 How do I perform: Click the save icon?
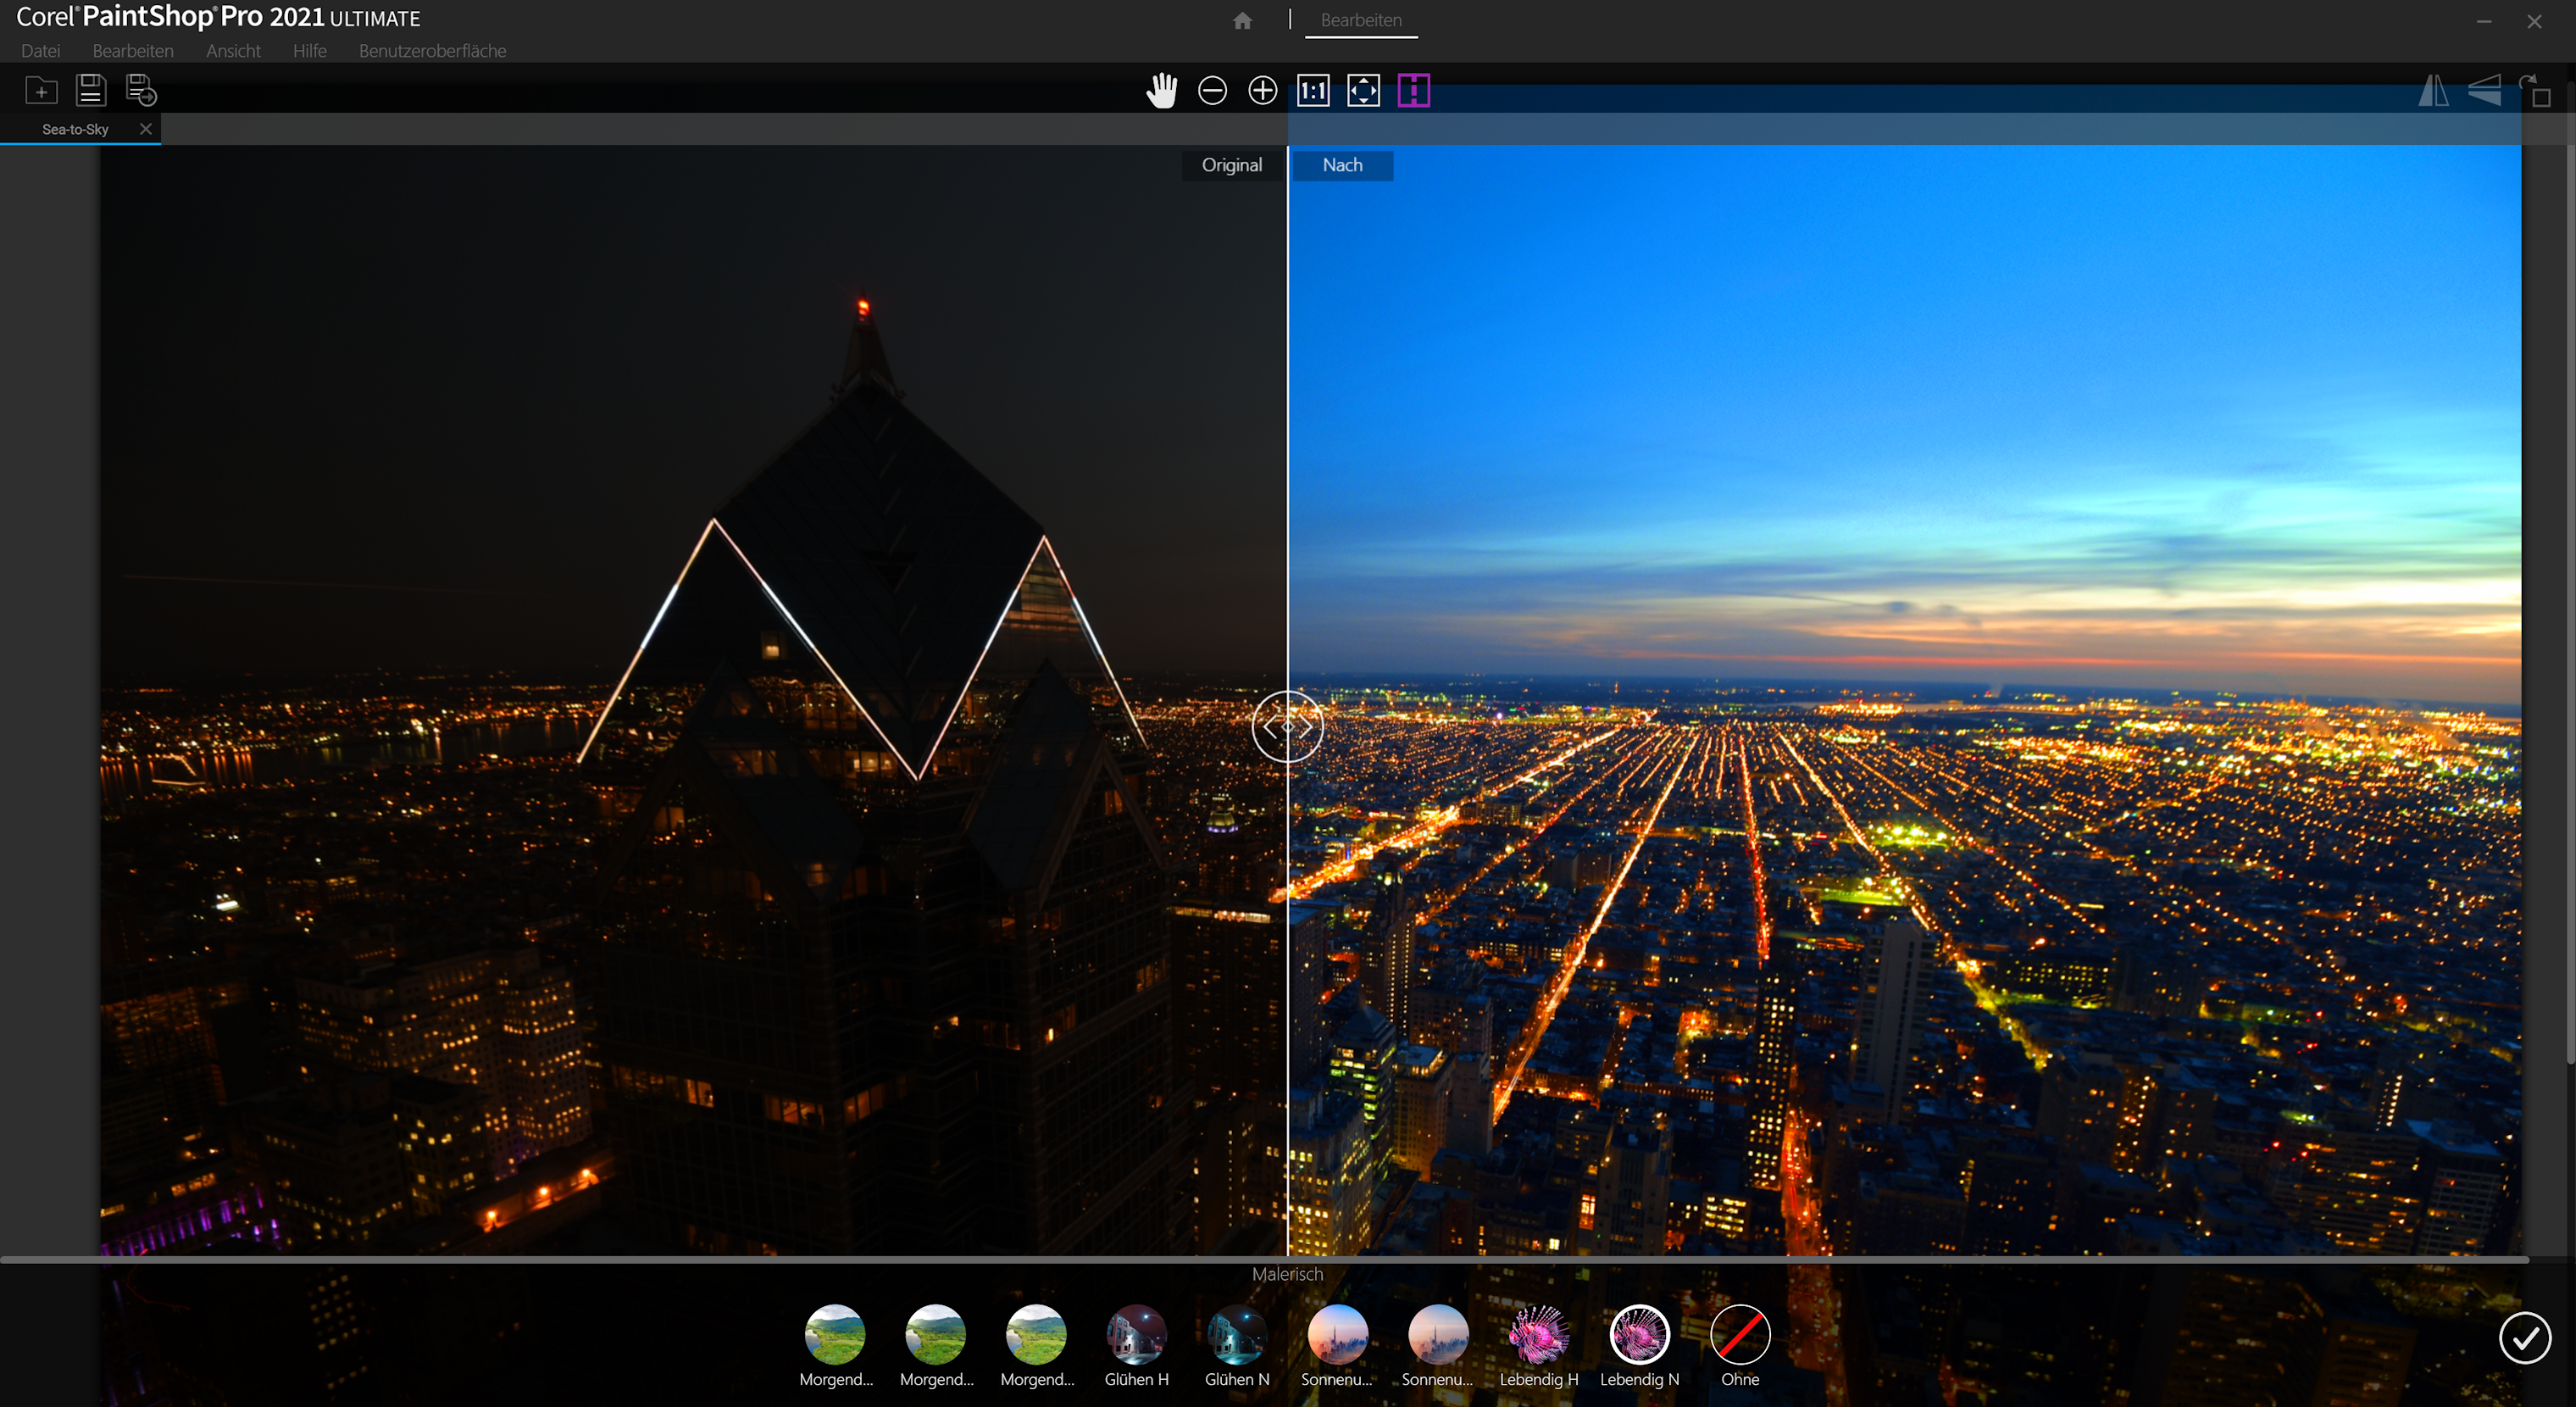click(91, 91)
